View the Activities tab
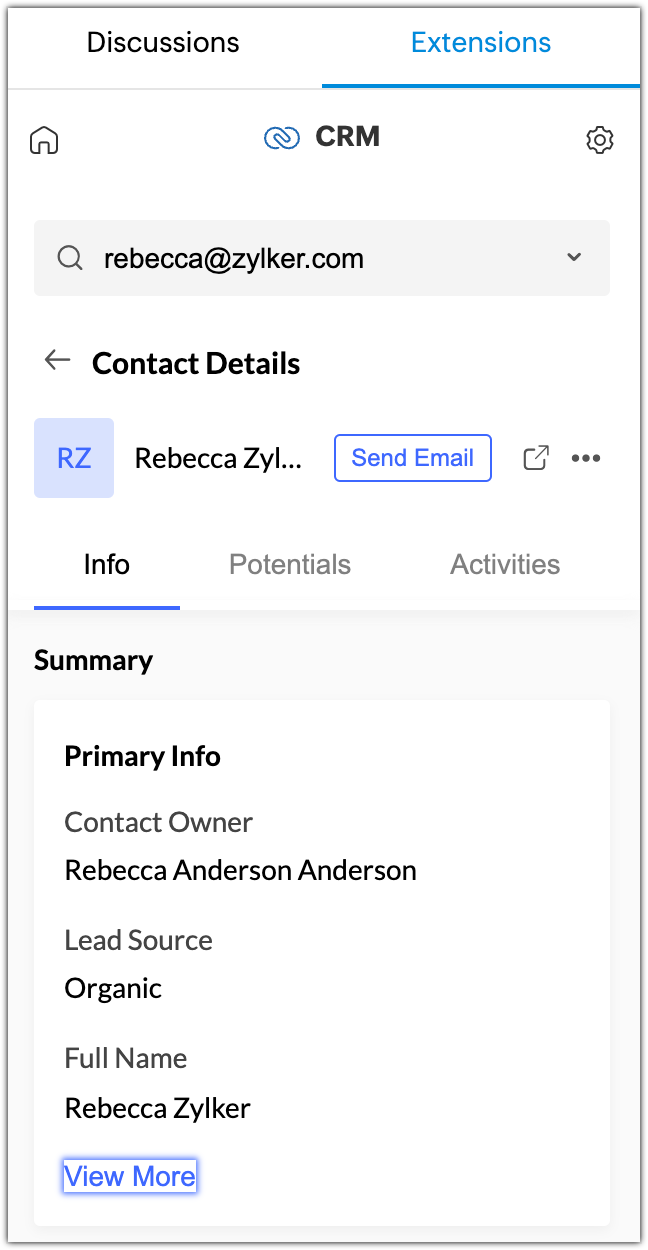Image resolution: width=648 pixels, height=1250 pixels. (505, 565)
